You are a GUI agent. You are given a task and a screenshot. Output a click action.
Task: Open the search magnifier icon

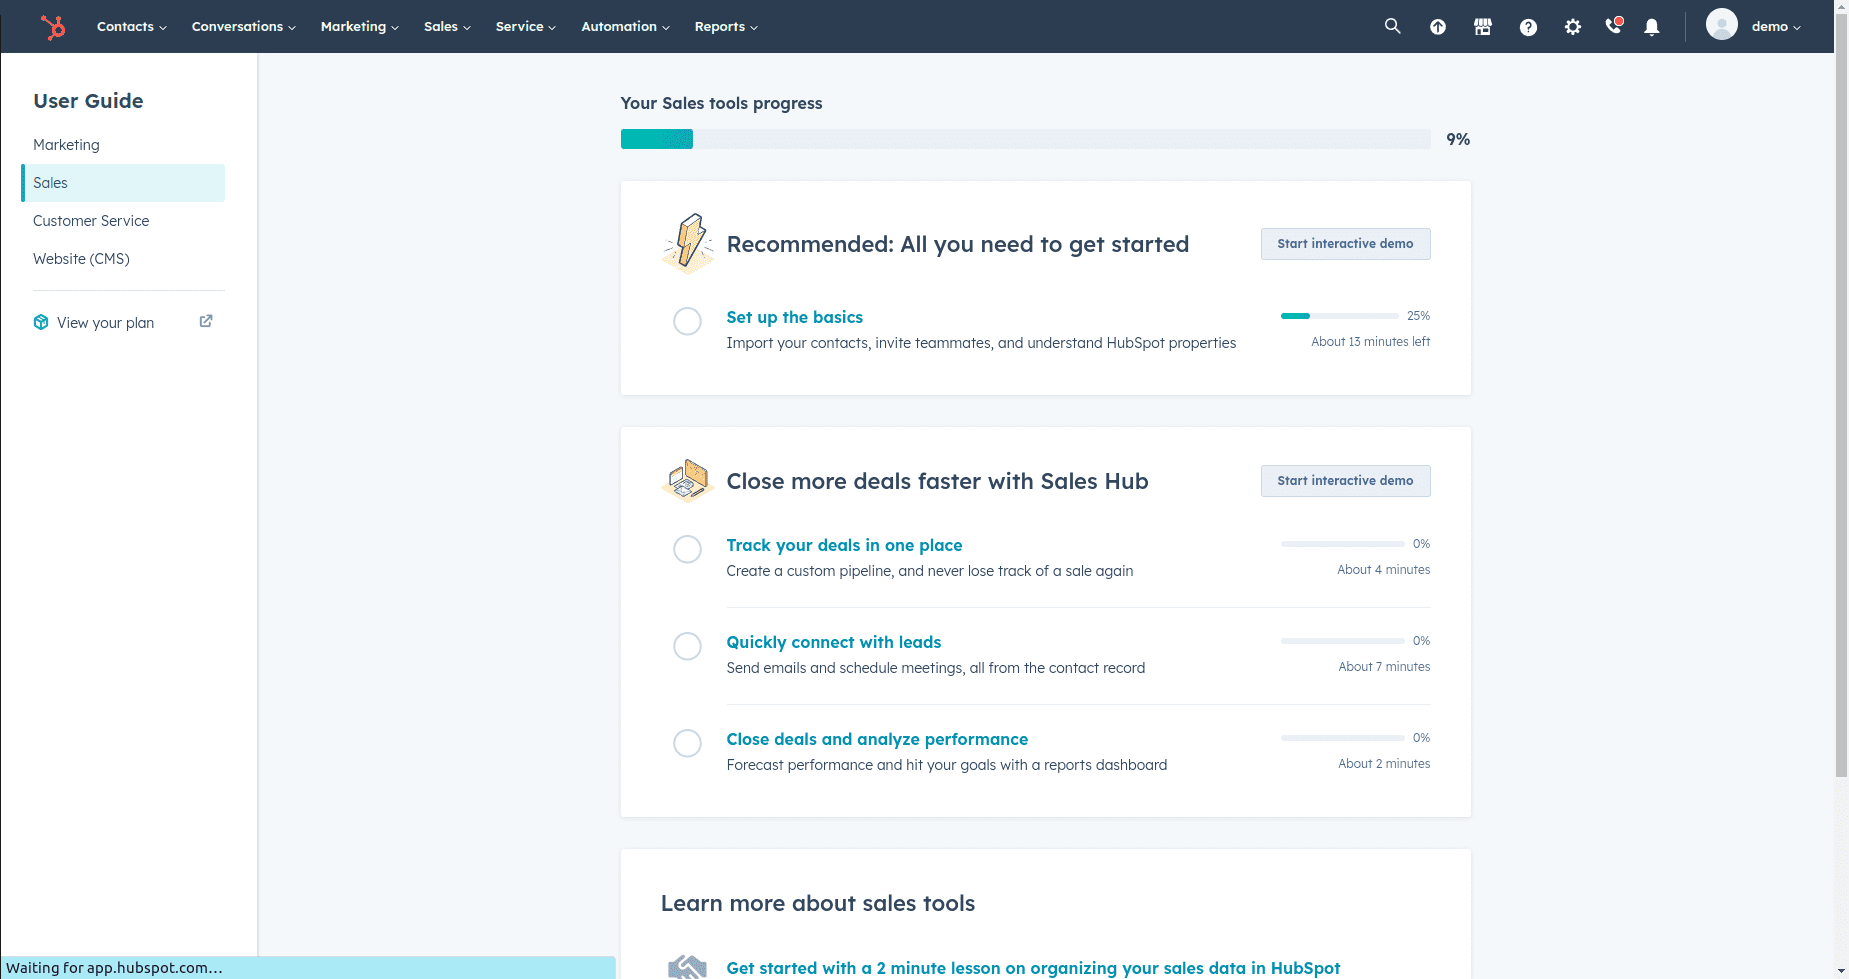coord(1392,26)
